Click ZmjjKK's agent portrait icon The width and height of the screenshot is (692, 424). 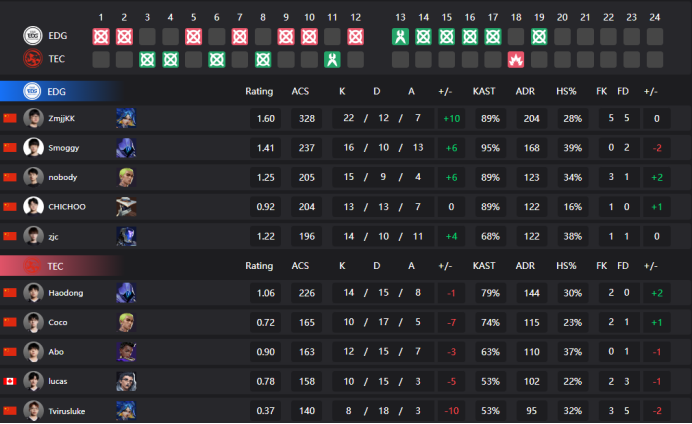(126, 118)
